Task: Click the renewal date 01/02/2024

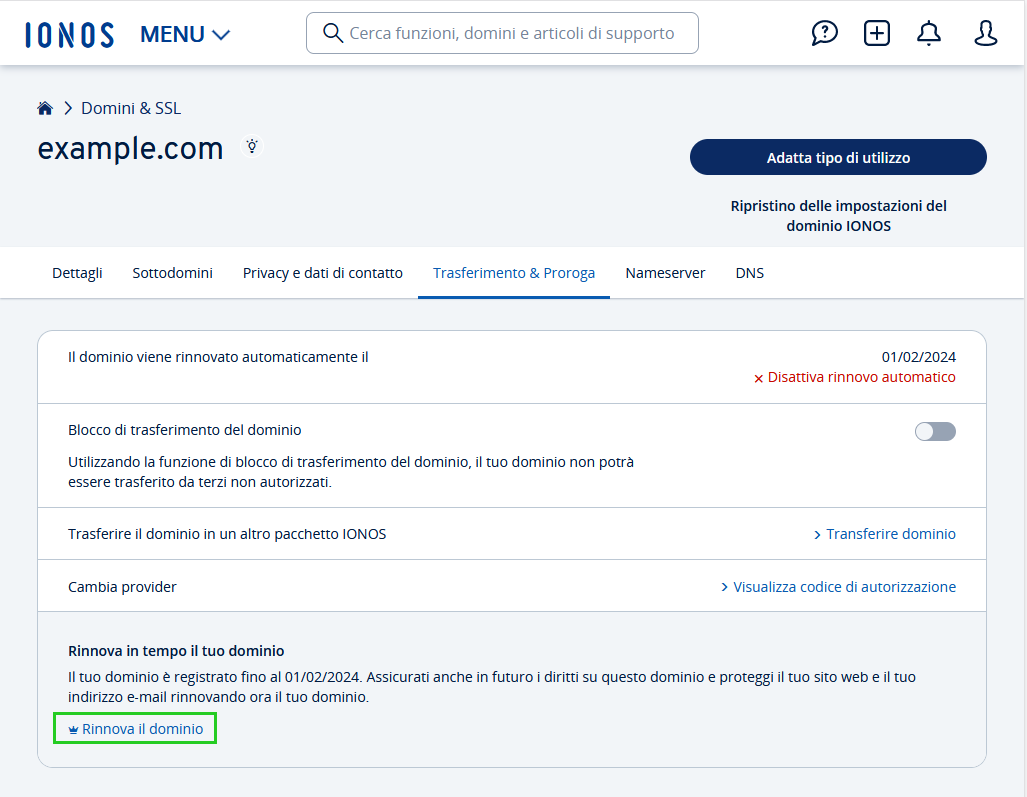Action: point(918,357)
